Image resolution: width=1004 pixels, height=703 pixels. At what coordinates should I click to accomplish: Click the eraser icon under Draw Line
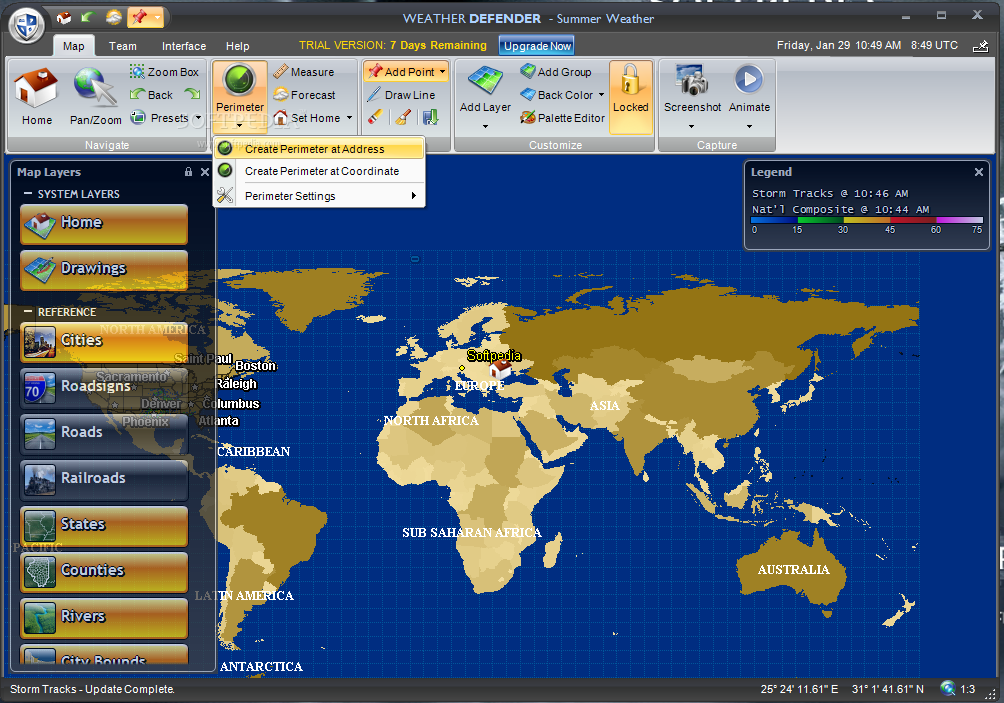(x=375, y=117)
